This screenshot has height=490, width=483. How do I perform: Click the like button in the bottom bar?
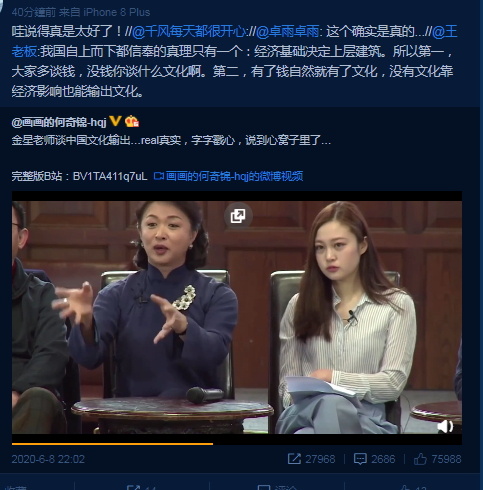(x=412, y=487)
